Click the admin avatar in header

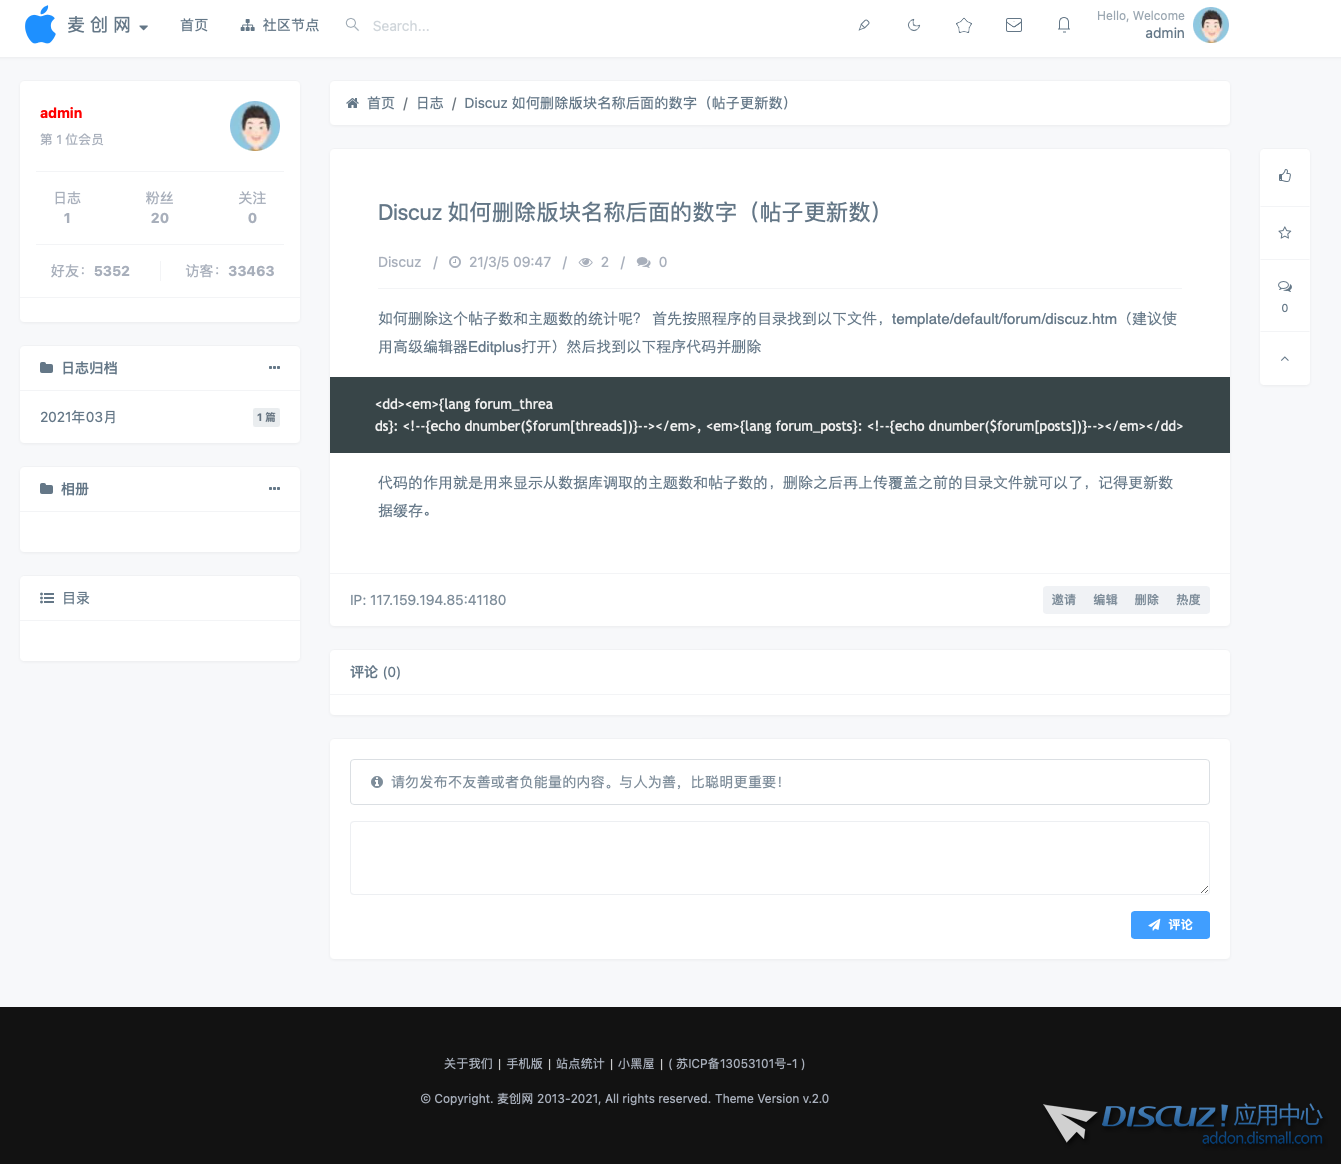coord(1211,25)
